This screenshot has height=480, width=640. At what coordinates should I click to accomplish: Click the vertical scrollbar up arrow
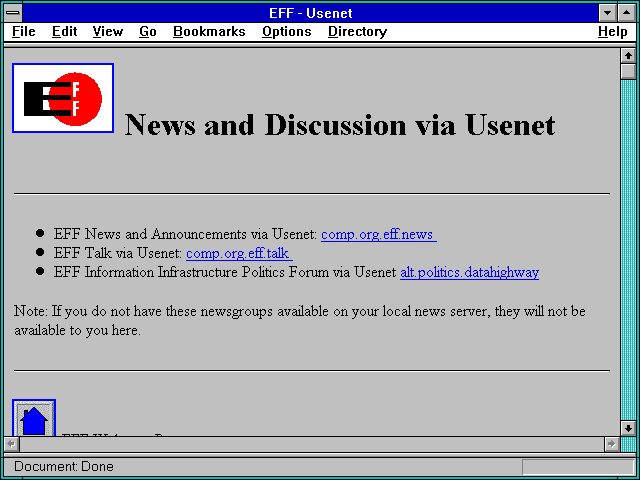pyautogui.click(x=628, y=56)
